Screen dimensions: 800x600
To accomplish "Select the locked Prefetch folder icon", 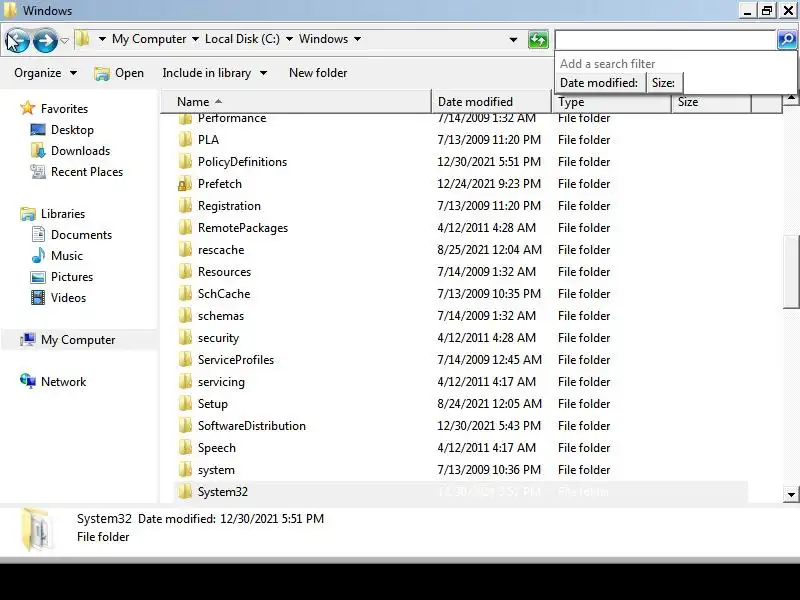I will coord(185,184).
